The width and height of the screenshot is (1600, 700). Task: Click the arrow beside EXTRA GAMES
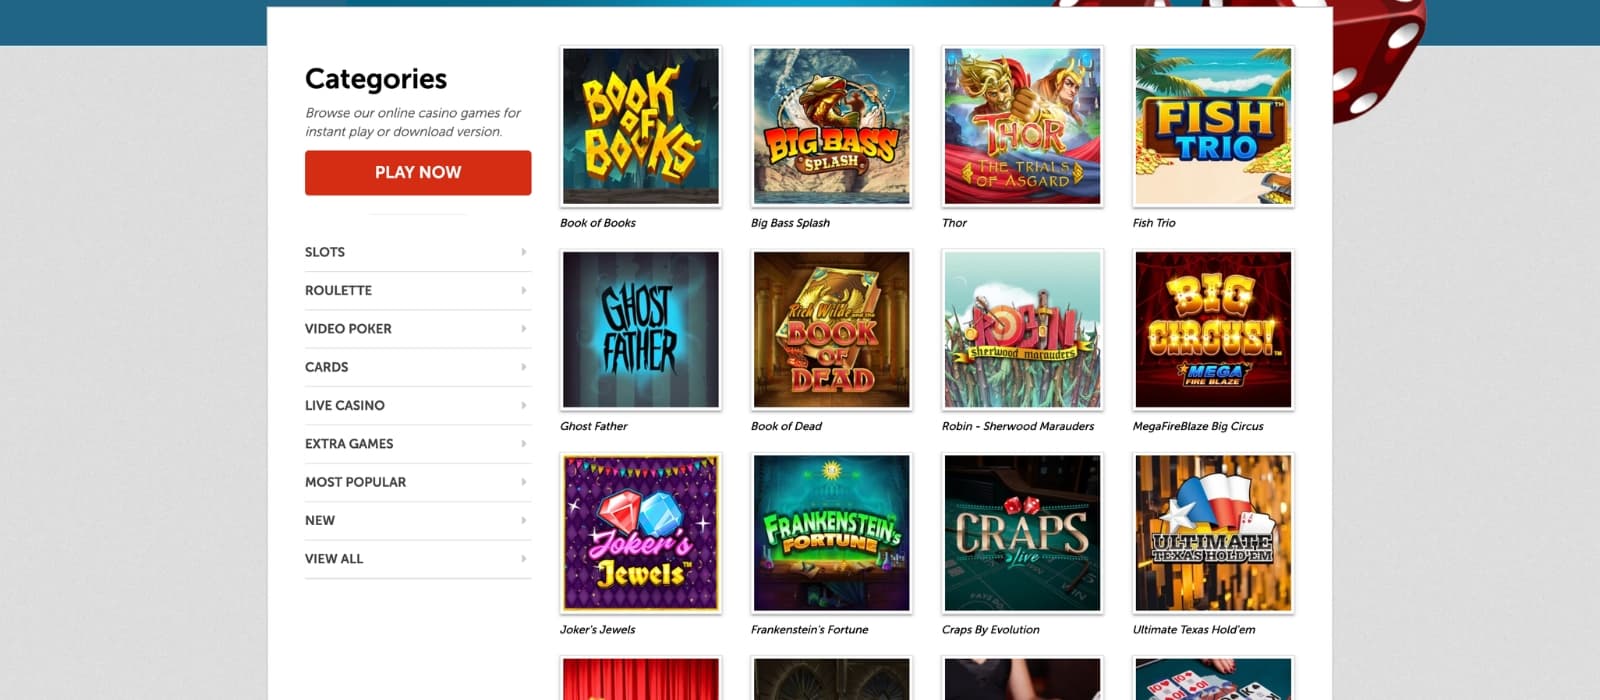[524, 444]
